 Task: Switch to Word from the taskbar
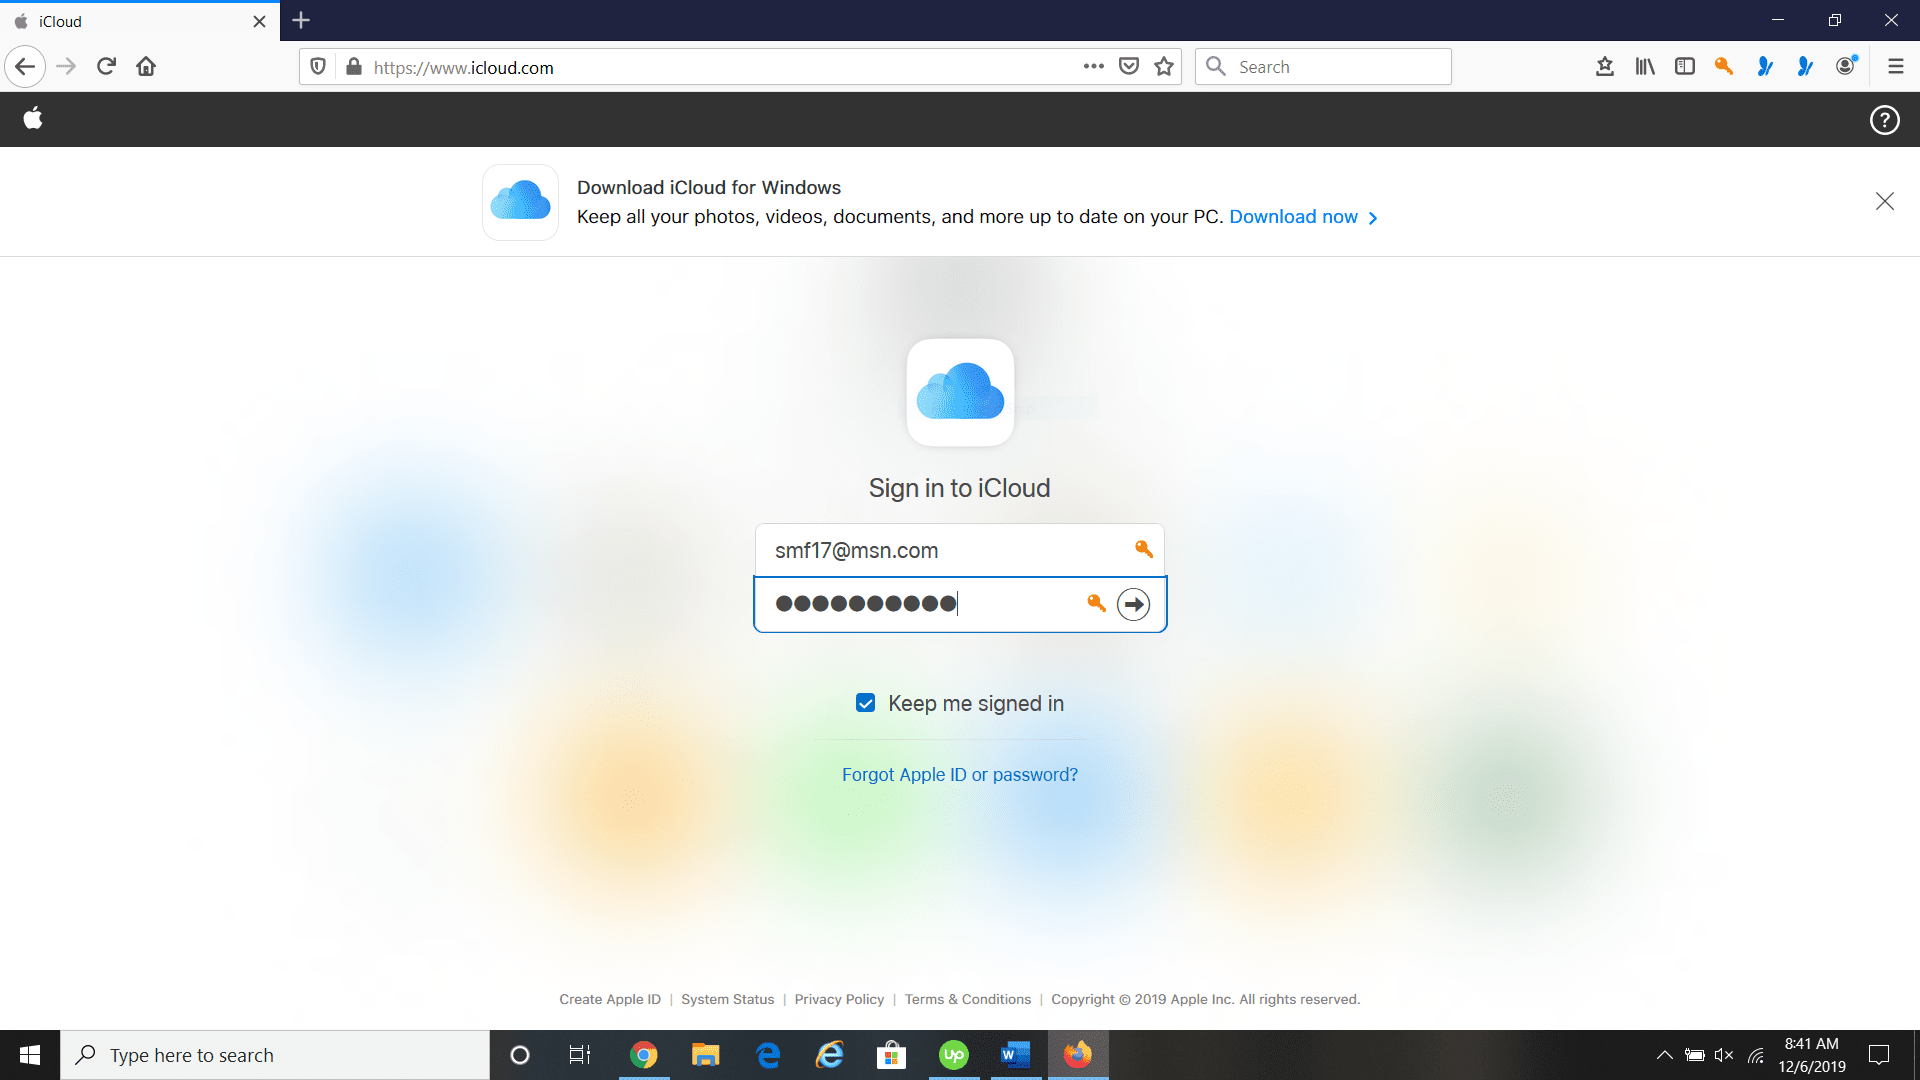point(1016,1055)
